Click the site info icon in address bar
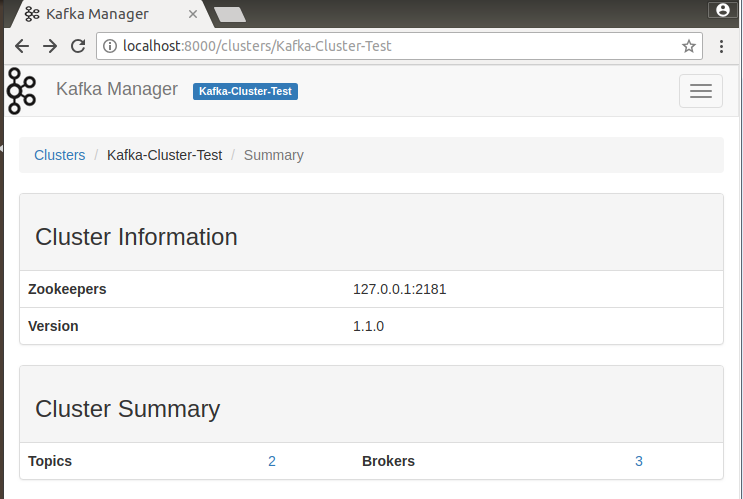The height and width of the screenshot is (499, 743). tap(110, 46)
